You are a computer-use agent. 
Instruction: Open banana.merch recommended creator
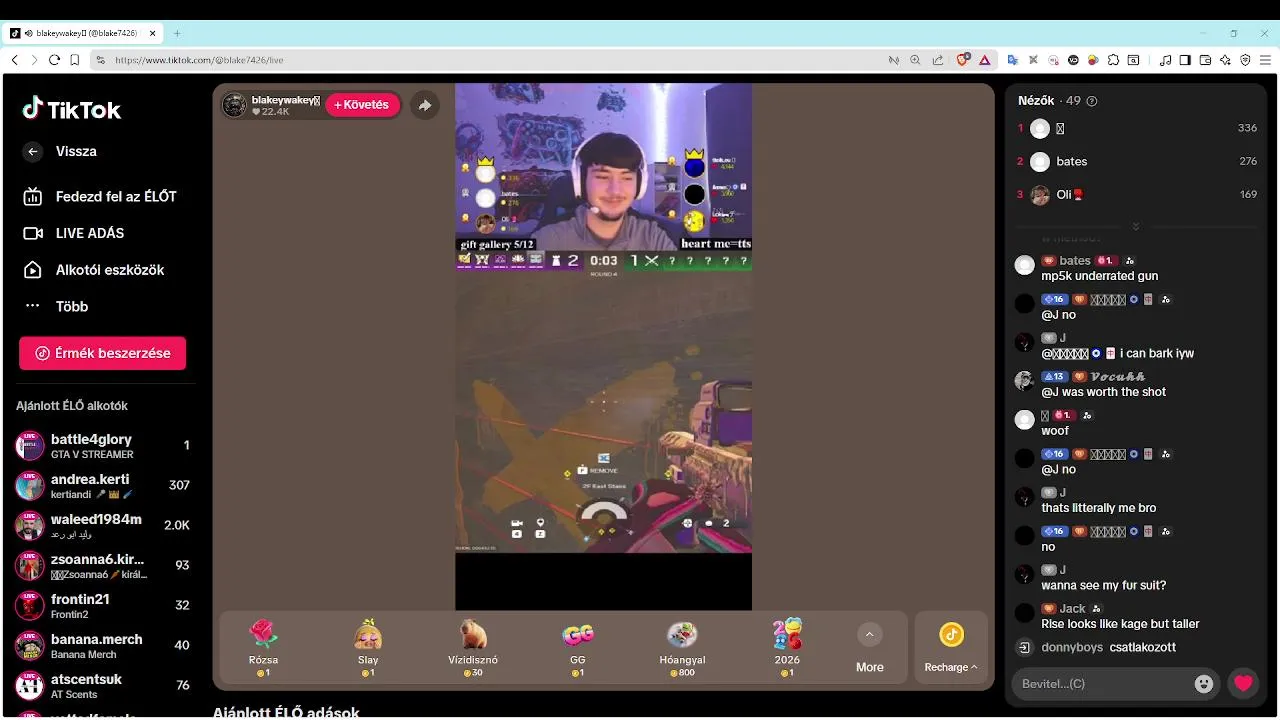tap(102, 646)
